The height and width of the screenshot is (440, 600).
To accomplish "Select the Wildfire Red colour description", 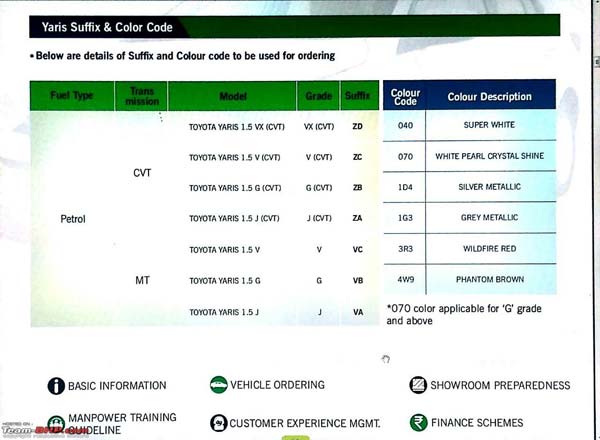I will coord(490,248).
